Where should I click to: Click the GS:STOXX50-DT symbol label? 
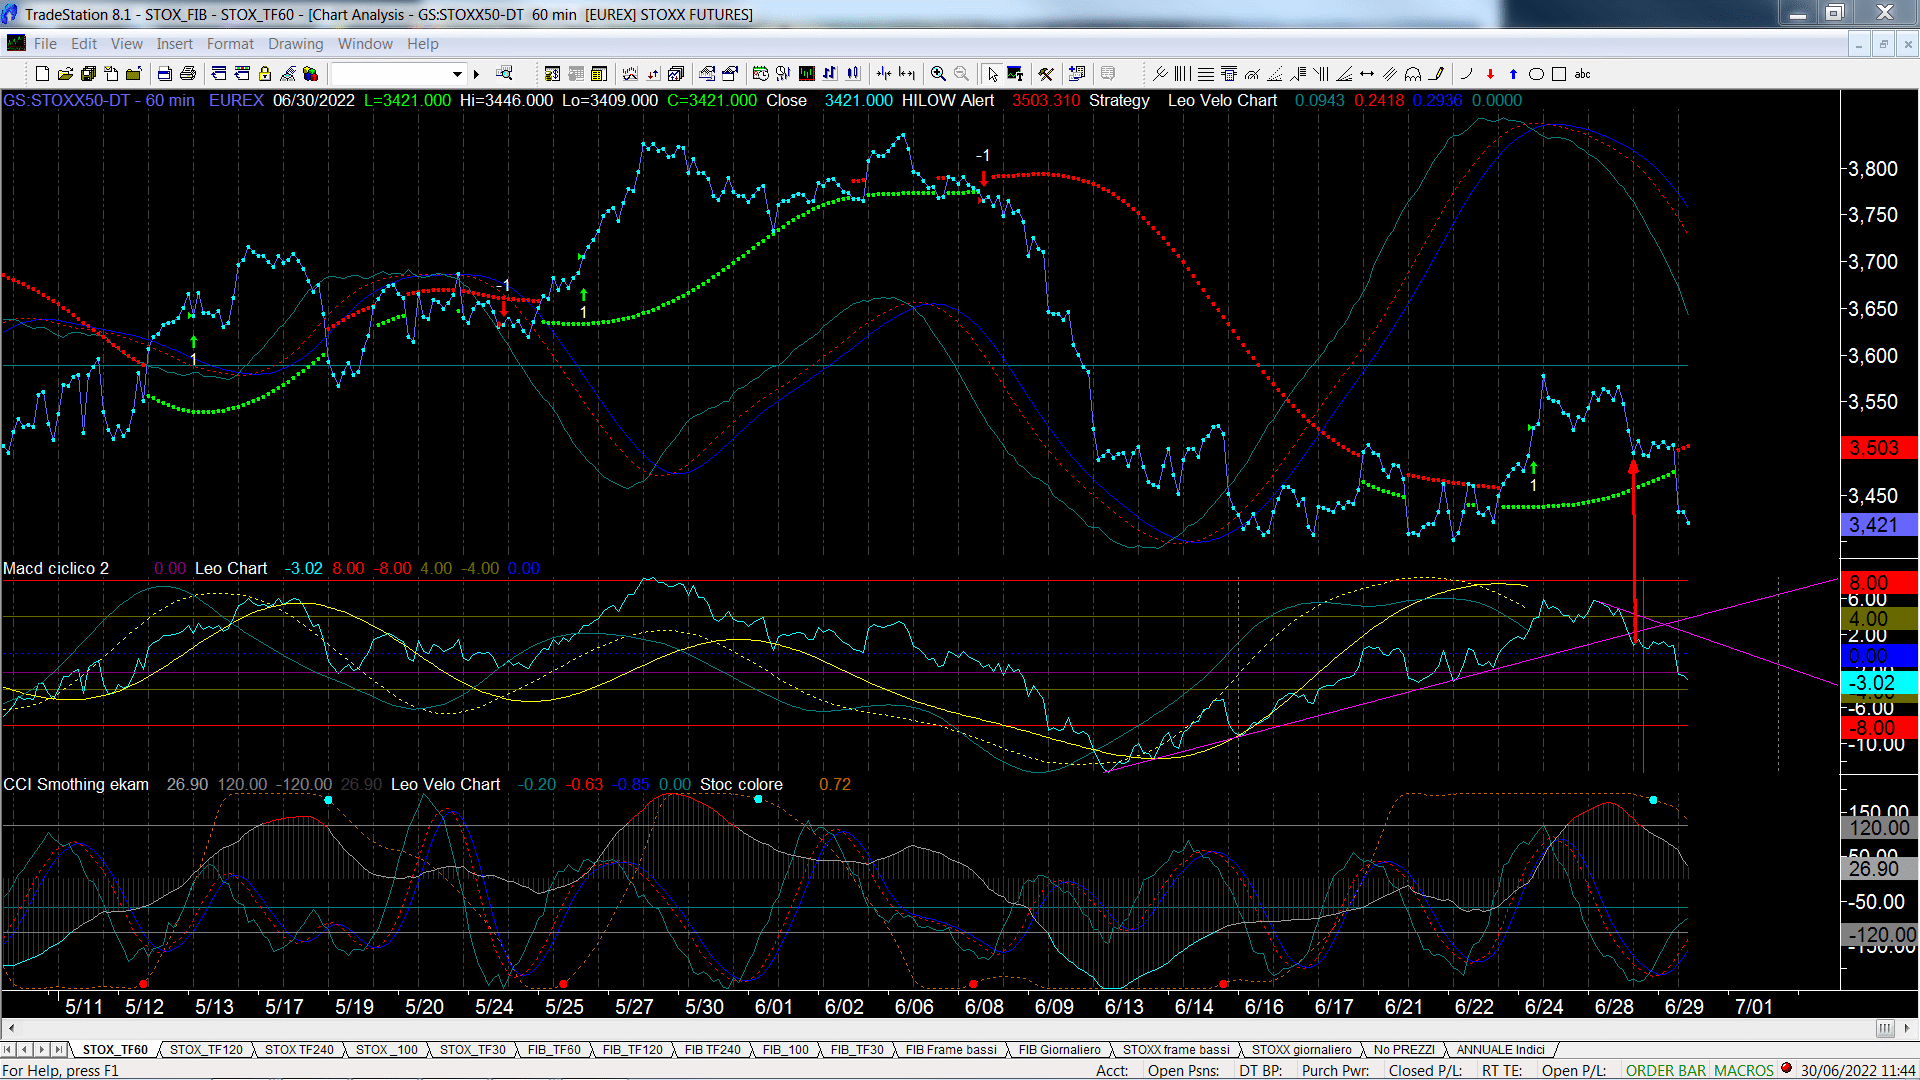click(67, 101)
